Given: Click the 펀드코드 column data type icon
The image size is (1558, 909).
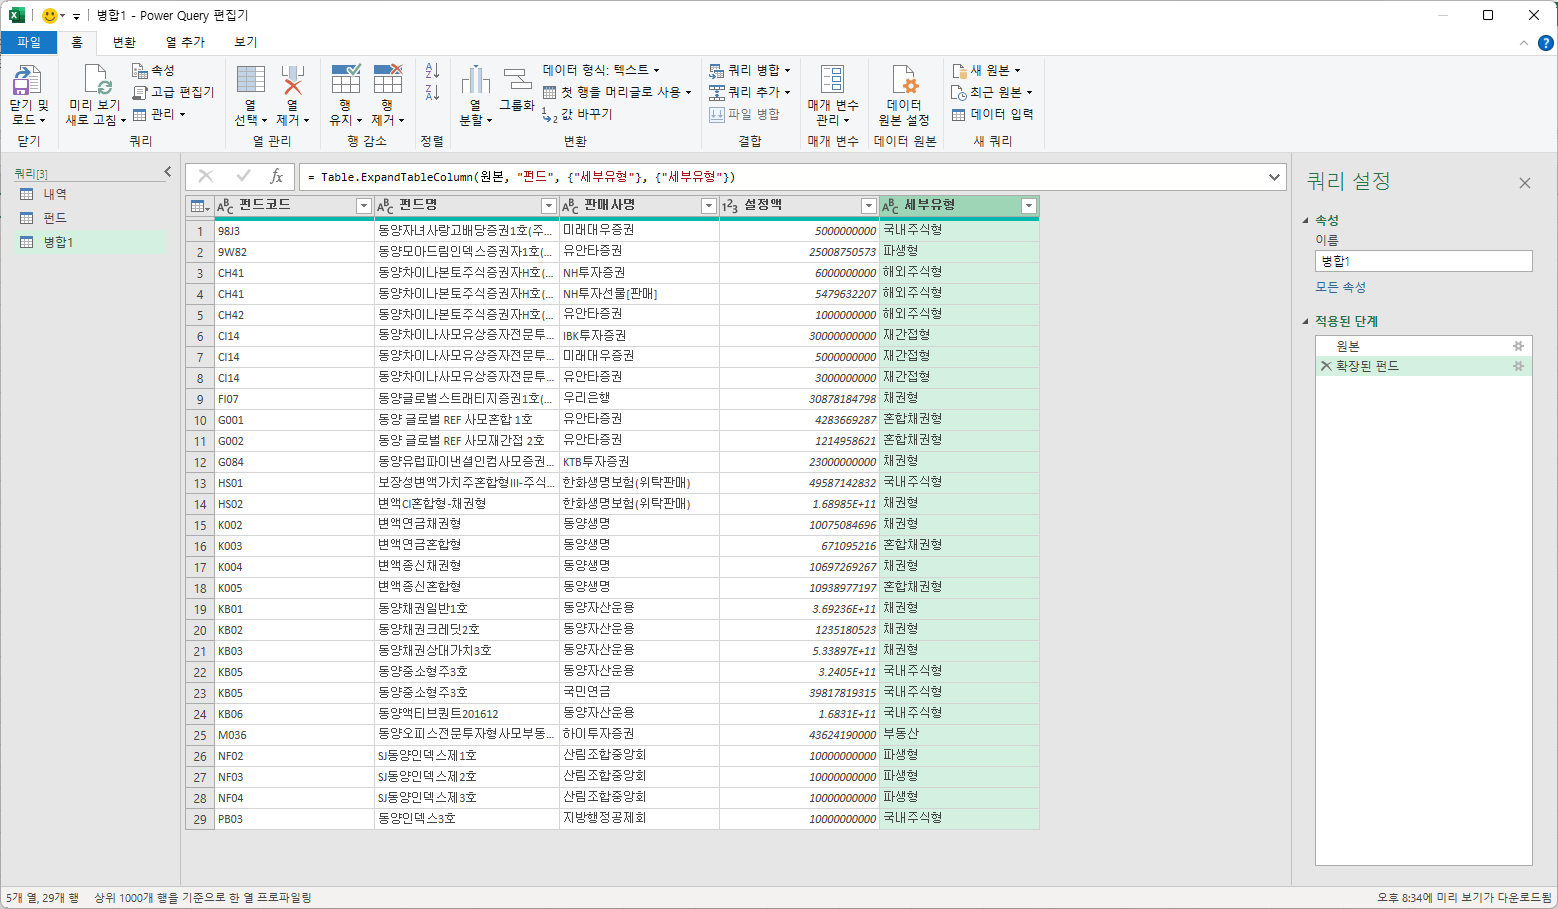Looking at the screenshot, I should point(225,206).
